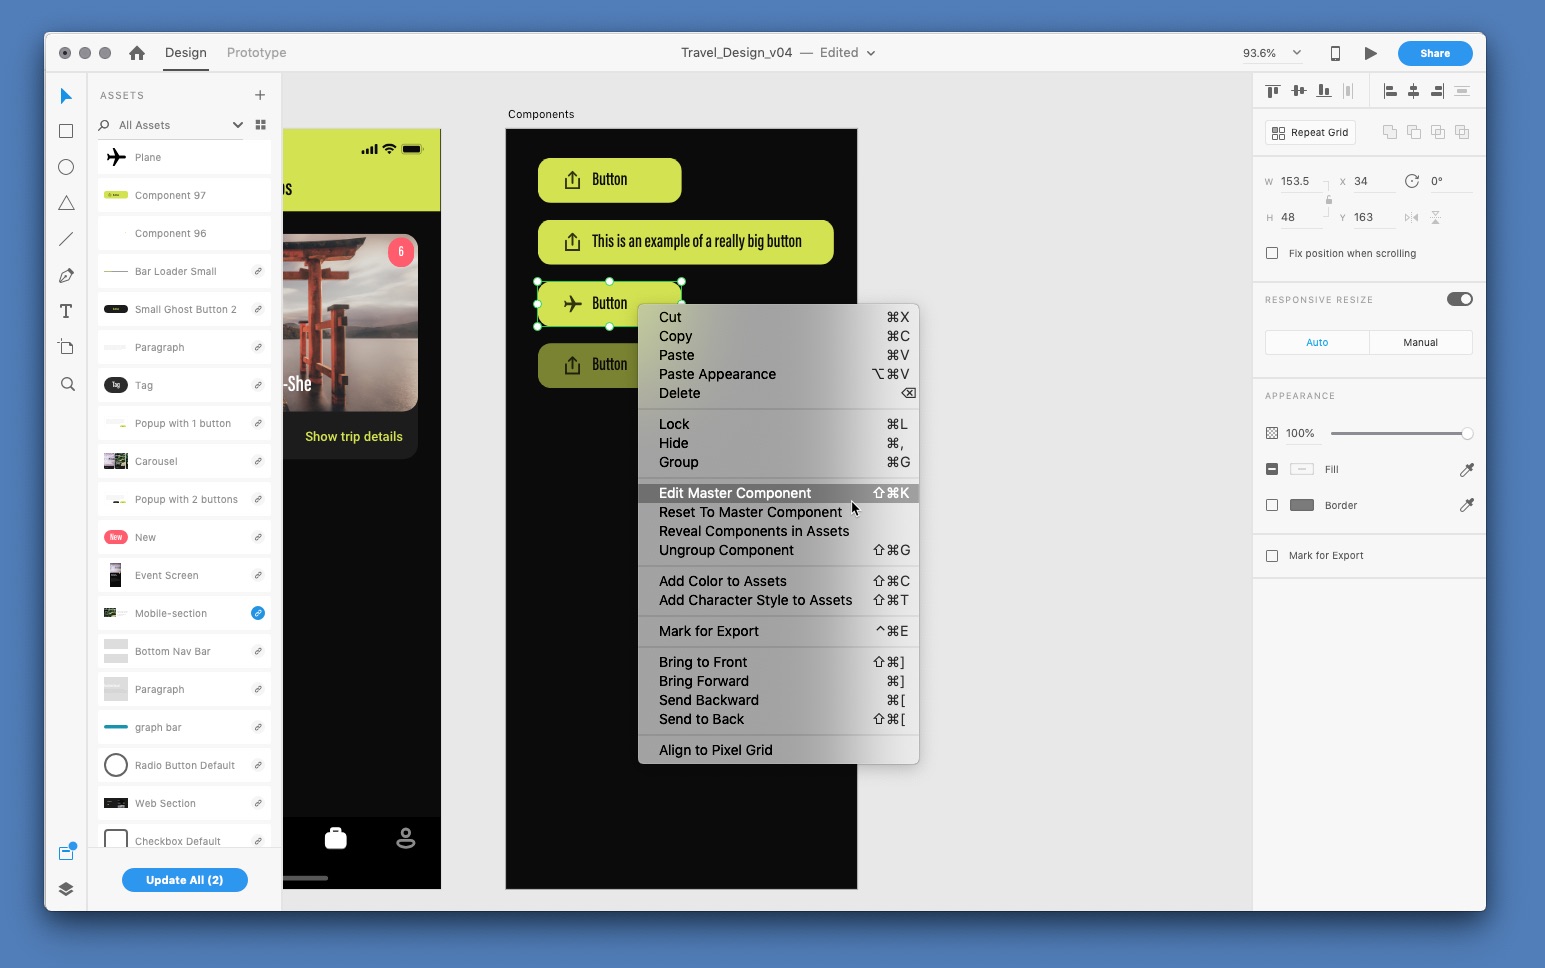This screenshot has width=1545, height=968.
Task: Open the Layers panel
Action: click(66, 888)
